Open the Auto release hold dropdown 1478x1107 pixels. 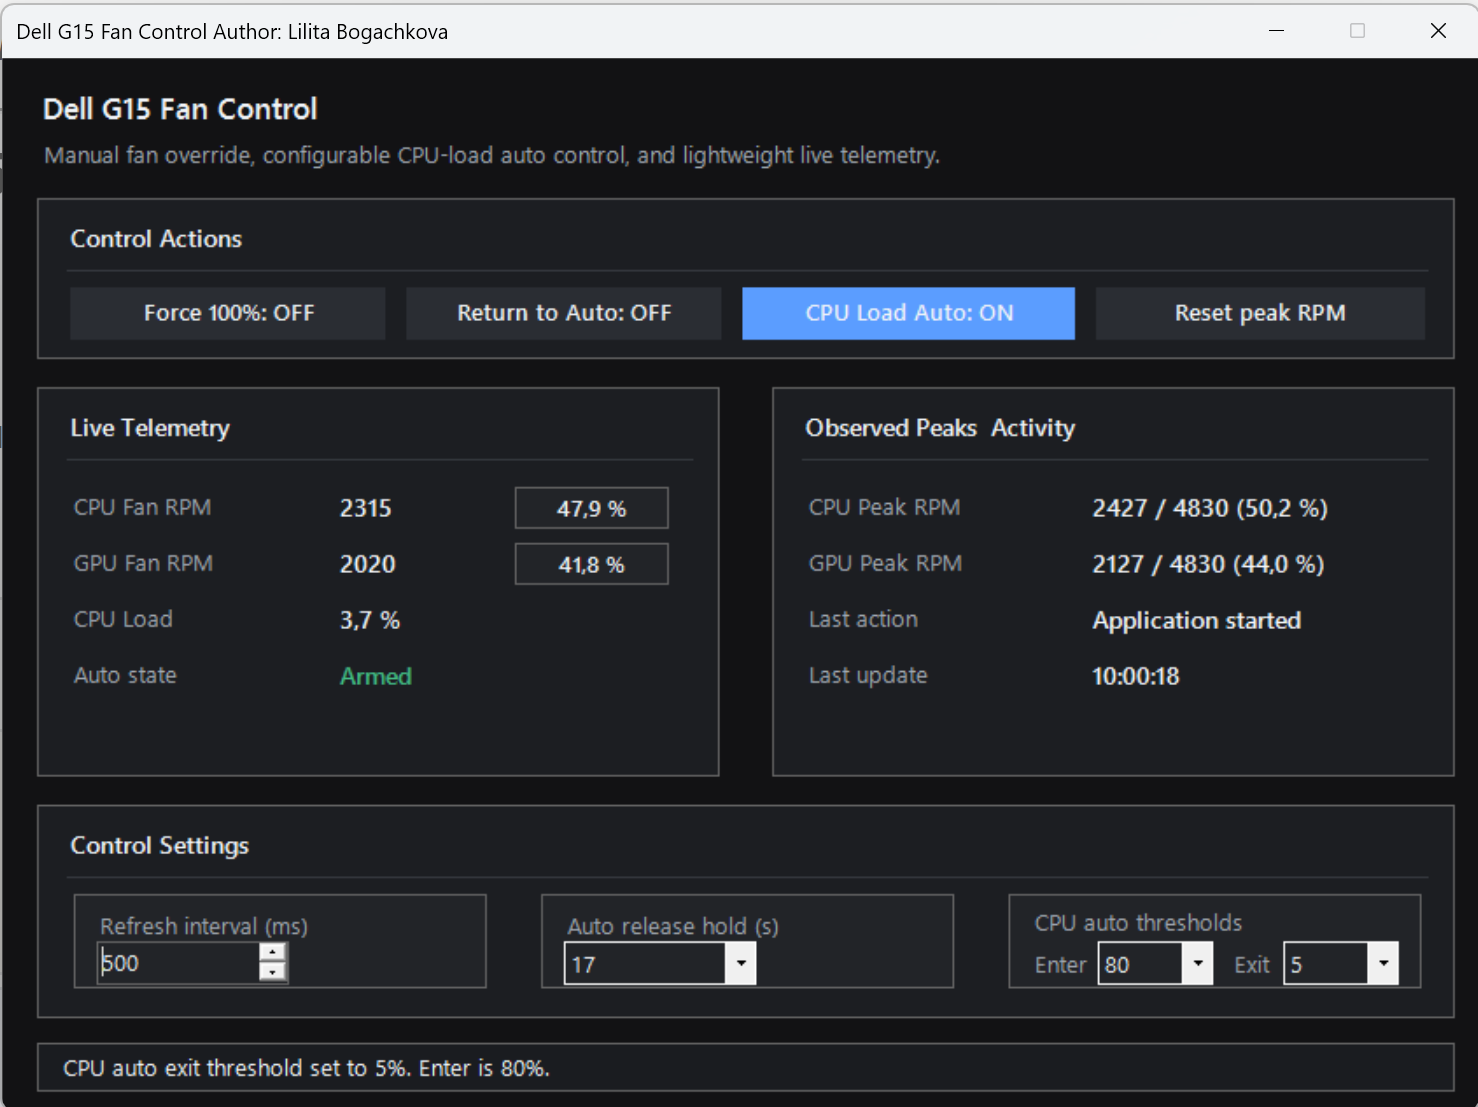click(x=741, y=964)
